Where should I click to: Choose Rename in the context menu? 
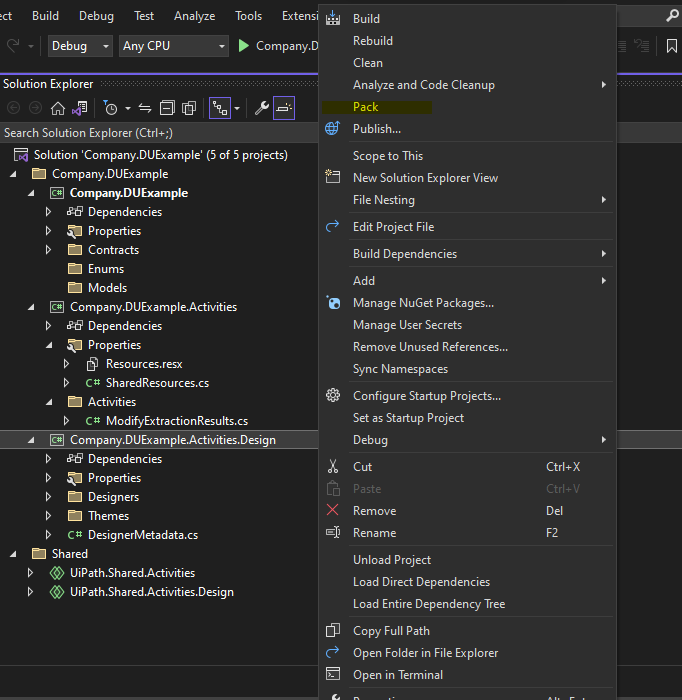coord(467,533)
